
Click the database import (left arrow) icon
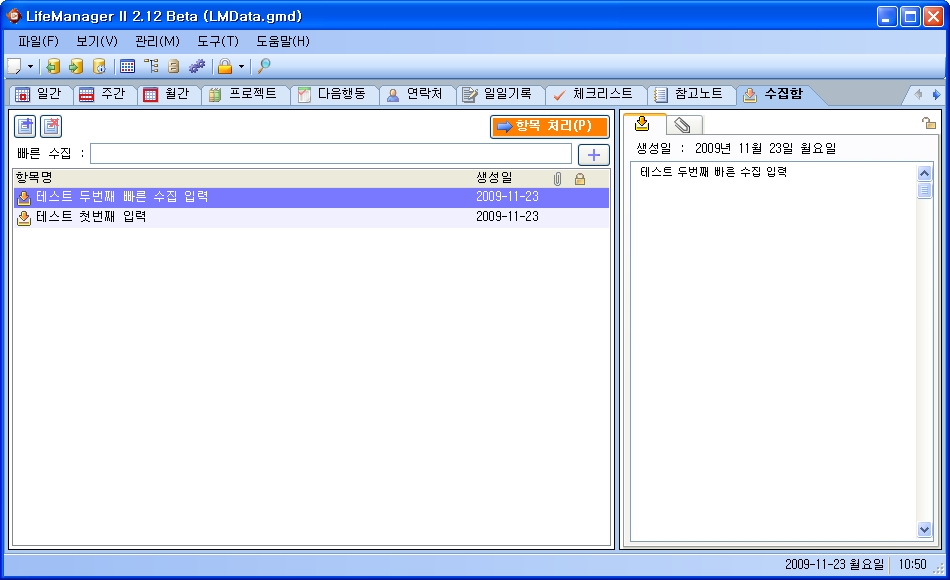53,66
